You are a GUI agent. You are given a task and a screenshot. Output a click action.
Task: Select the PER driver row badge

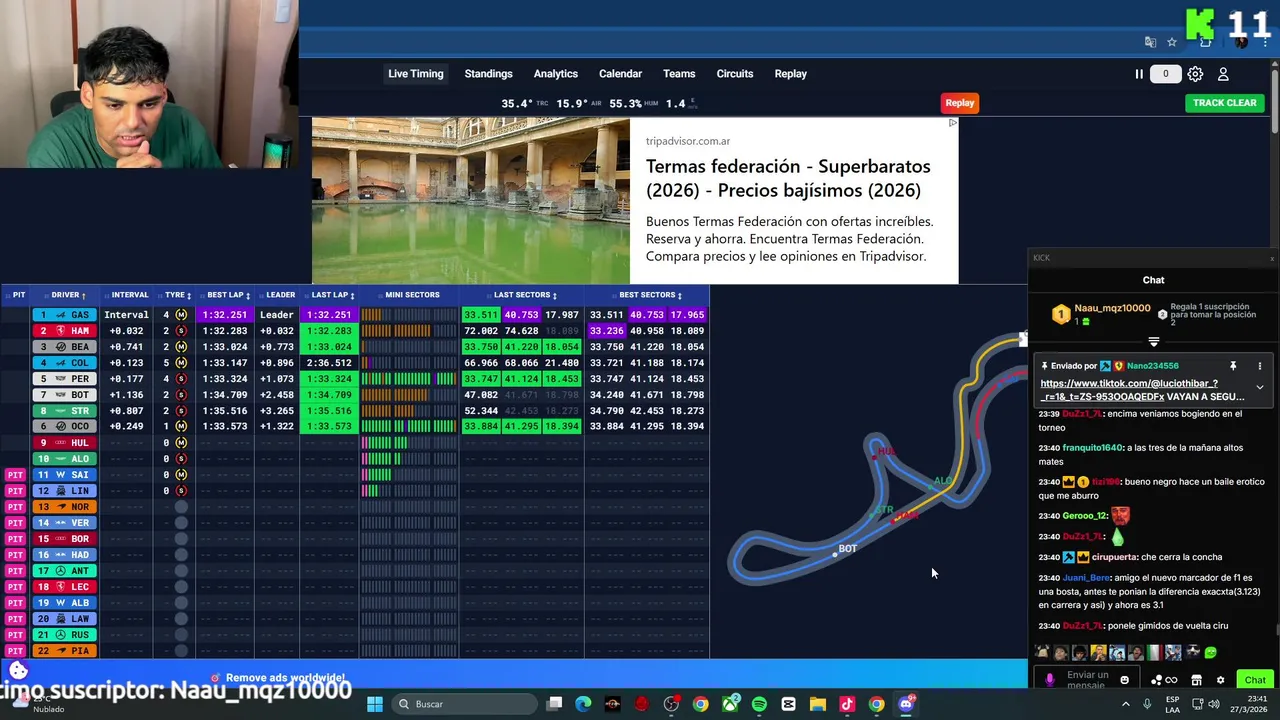pos(65,379)
